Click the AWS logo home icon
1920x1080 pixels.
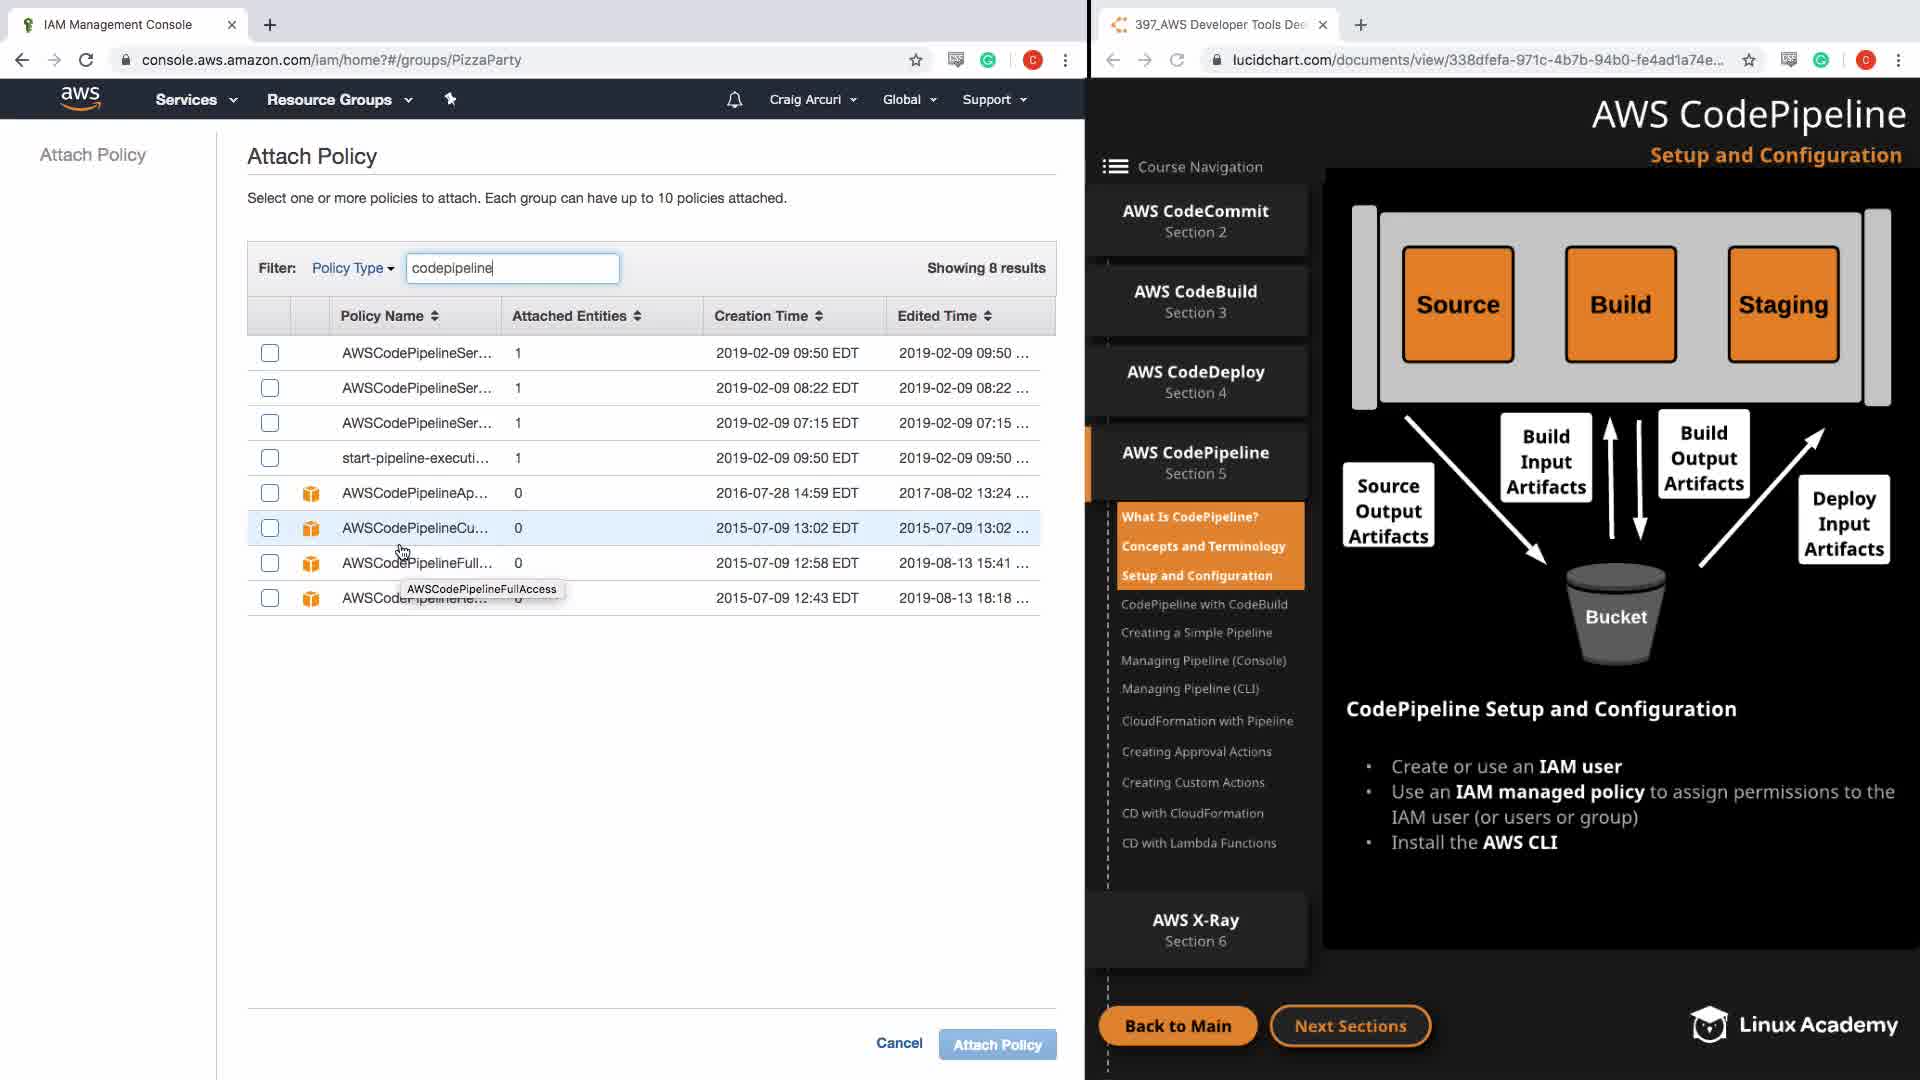pyautogui.click(x=80, y=98)
